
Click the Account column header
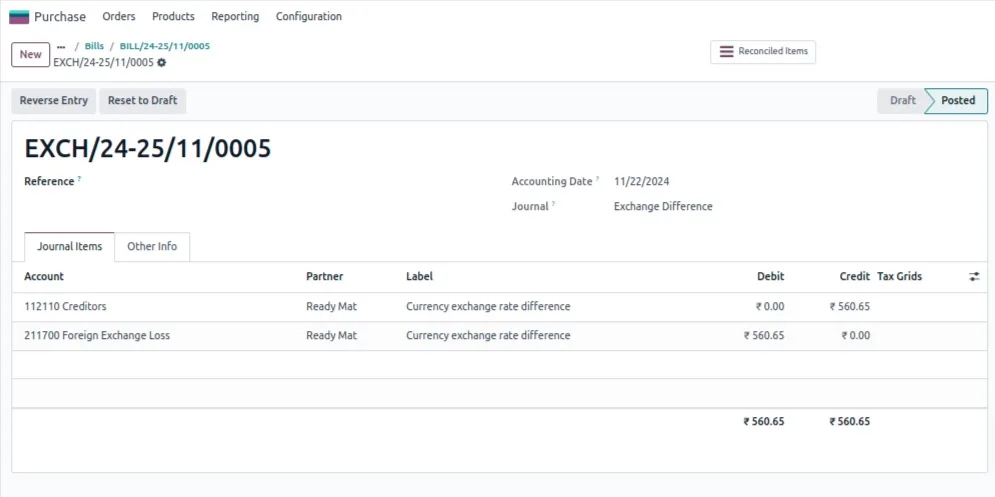pos(44,277)
